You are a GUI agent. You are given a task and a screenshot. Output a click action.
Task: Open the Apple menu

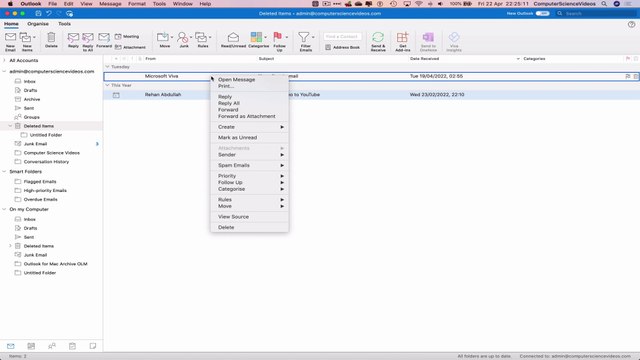click(10, 4)
